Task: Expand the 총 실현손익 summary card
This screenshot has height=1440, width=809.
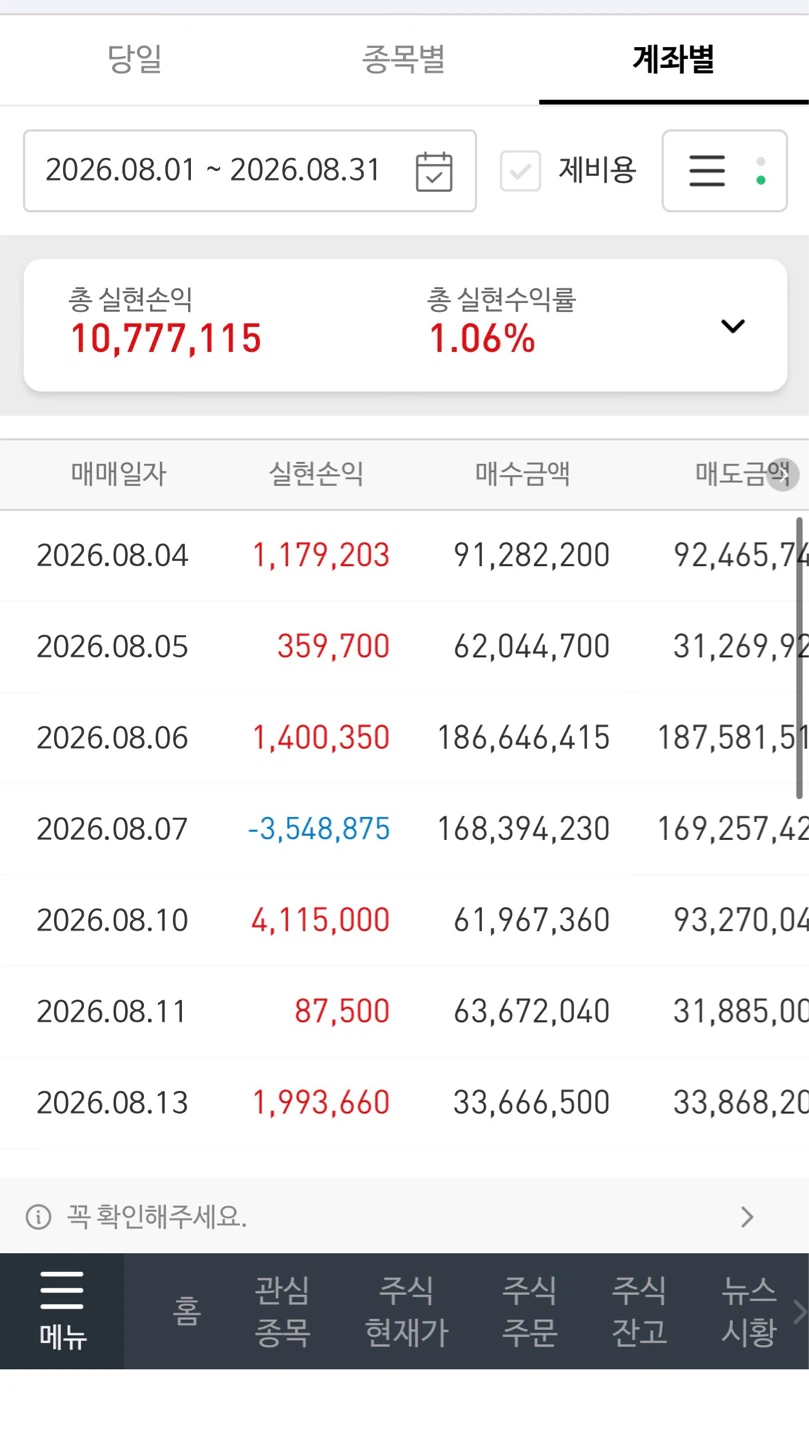Action: pos(733,326)
